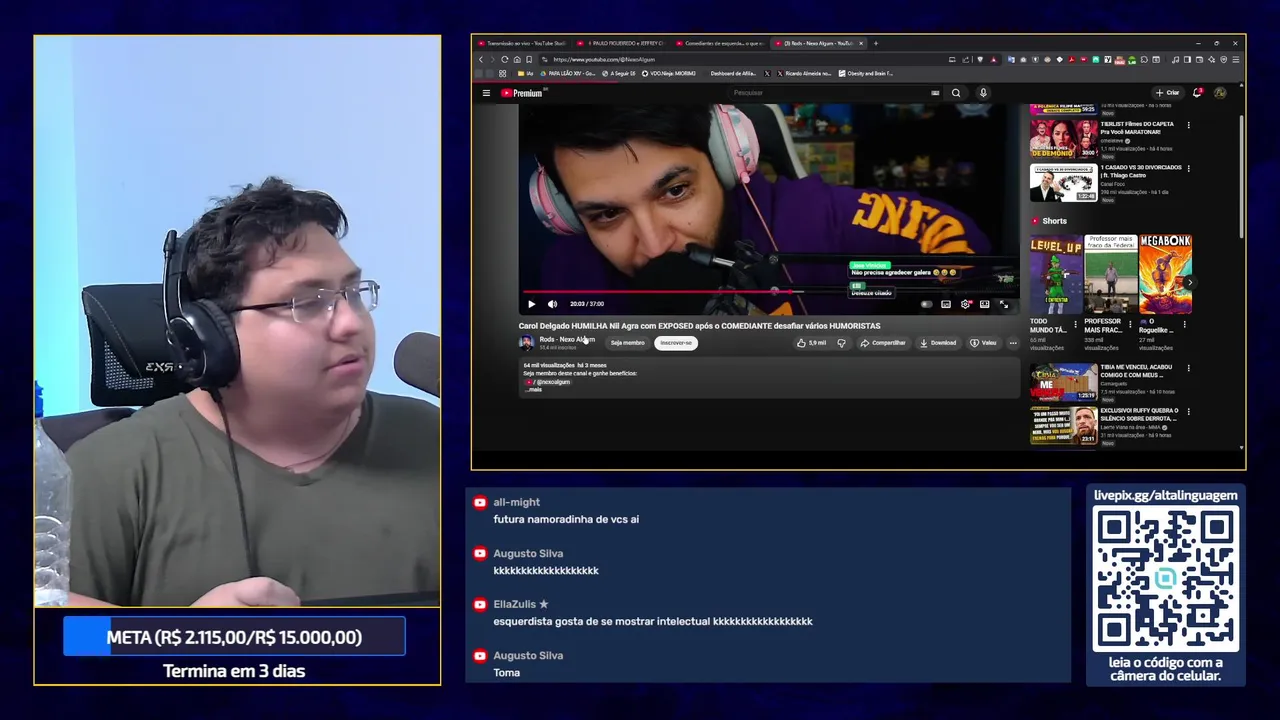Reload the page with the refresh icon
Image resolution: width=1280 pixels, height=720 pixels.
click(504, 59)
